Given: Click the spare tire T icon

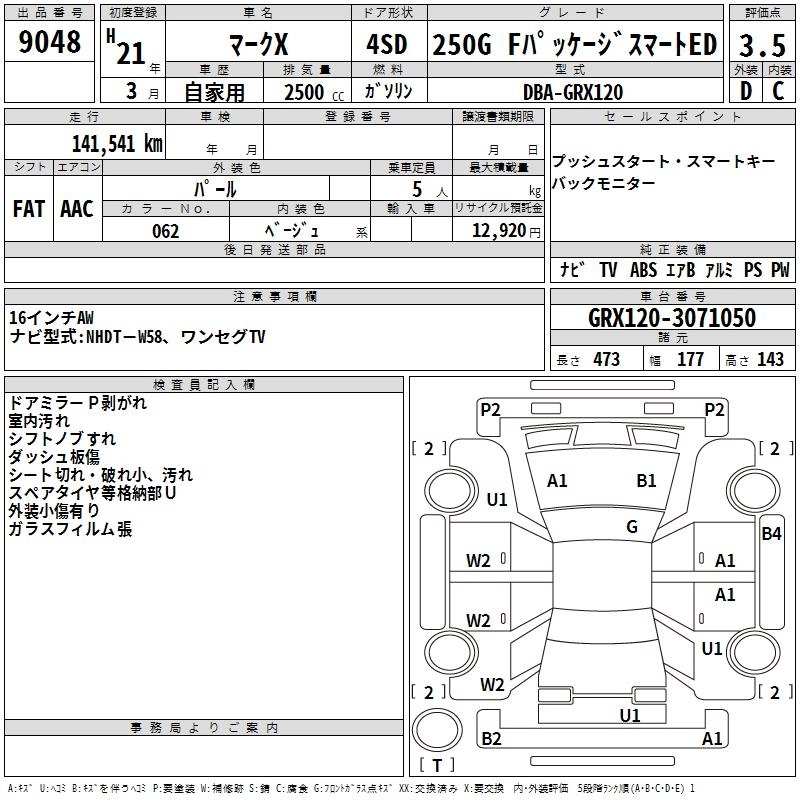Looking at the screenshot, I should [437, 730].
